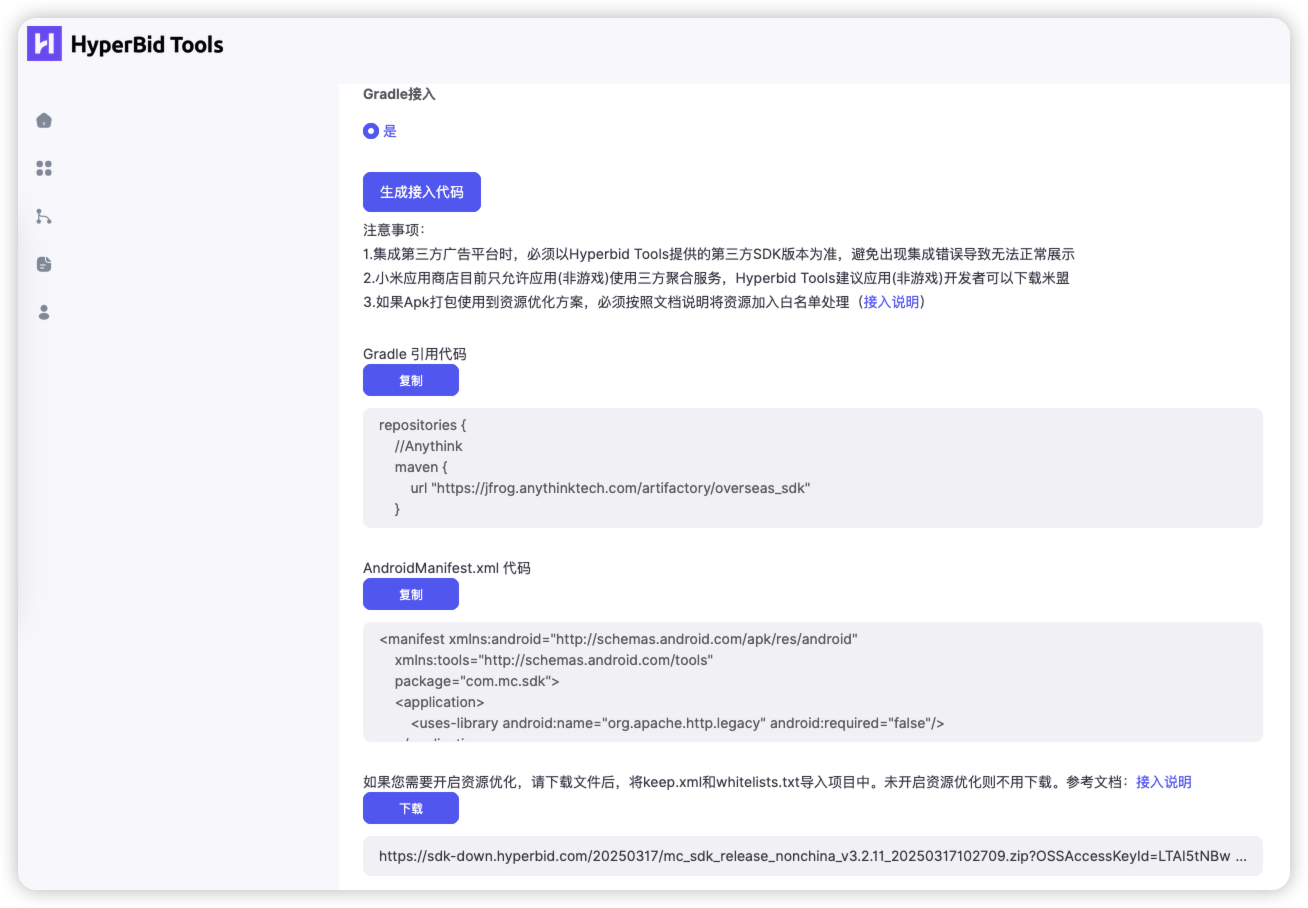Image resolution: width=1308 pixels, height=908 pixels.
Task: Click the '<application>' code line
Action: point(440,703)
